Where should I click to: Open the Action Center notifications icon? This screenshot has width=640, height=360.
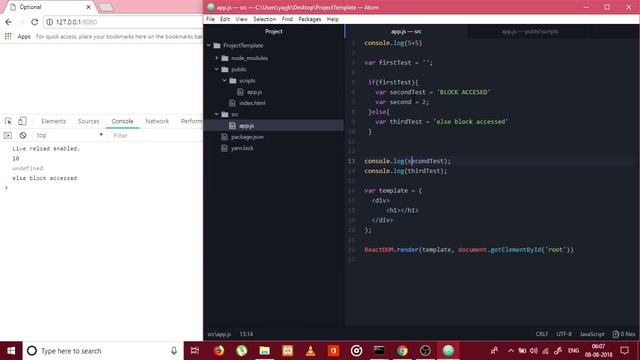pyautogui.click(x=624, y=351)
